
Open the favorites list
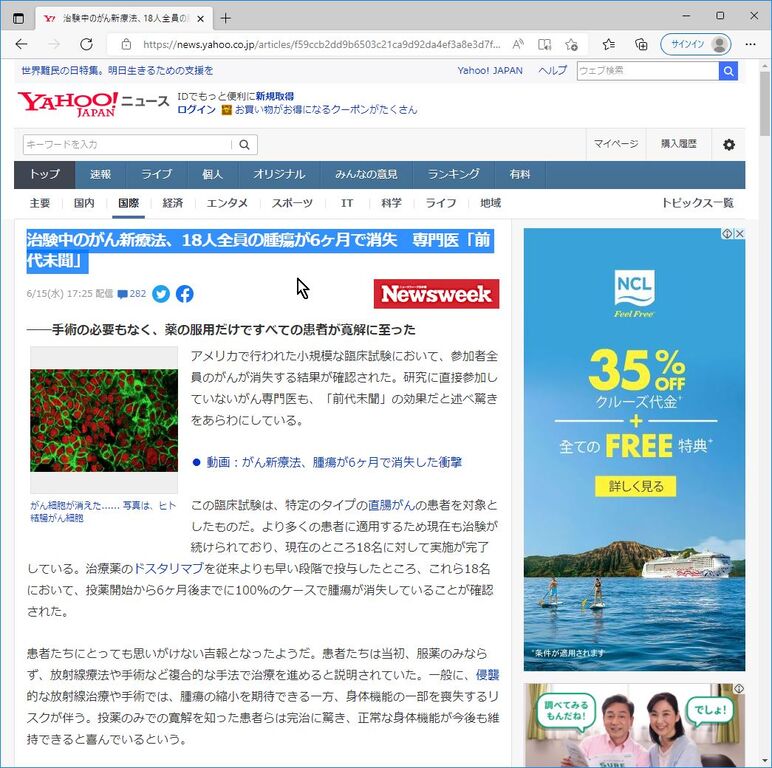pos(609,44)
